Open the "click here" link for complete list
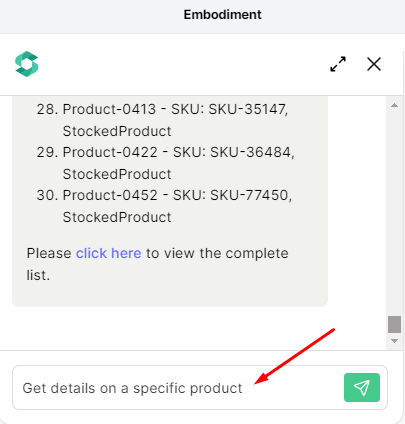Viewport: 405px width, 424px height. tap(109, 253)
